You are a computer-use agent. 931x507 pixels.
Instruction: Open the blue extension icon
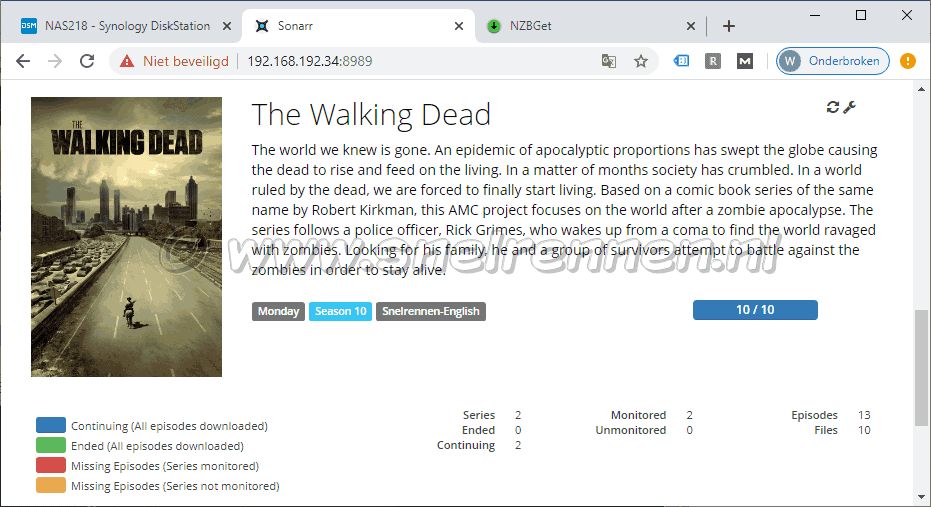[681, 61]
